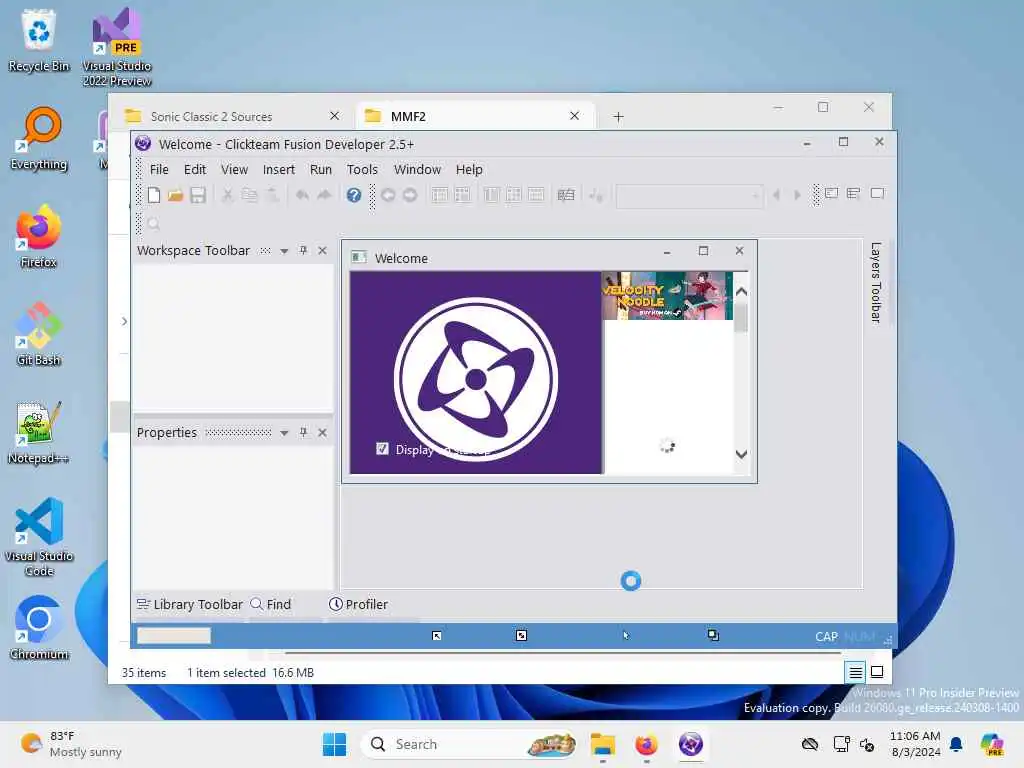1024x768 pixels.
Task: Toggle the first window layout icon at toolbar right
Action: [831, 193]
